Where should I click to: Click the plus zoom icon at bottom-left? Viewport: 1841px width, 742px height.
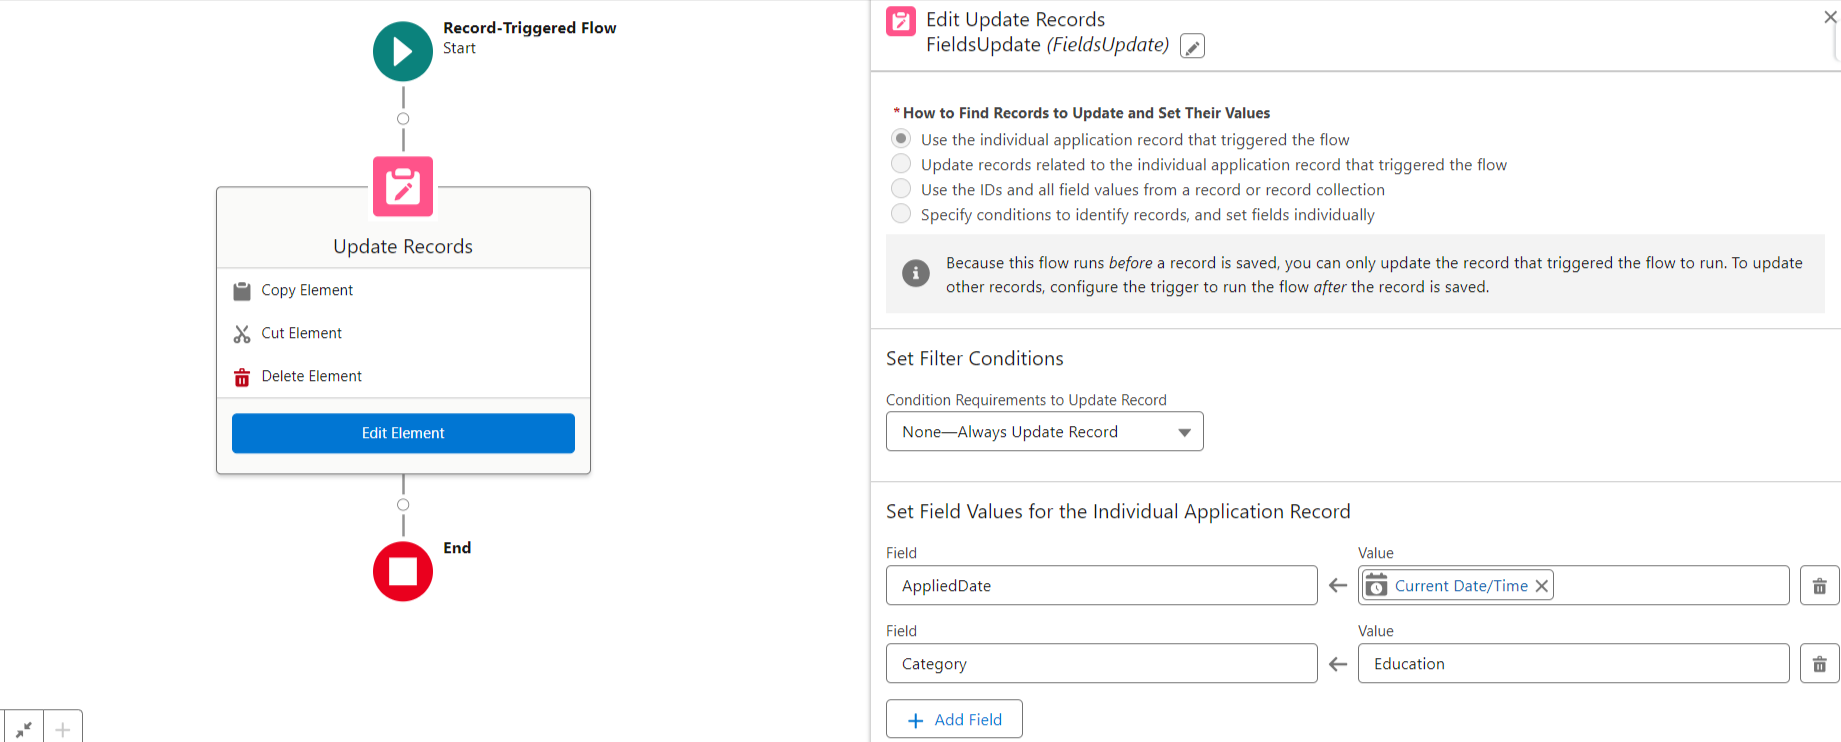(x=63, y=729)
